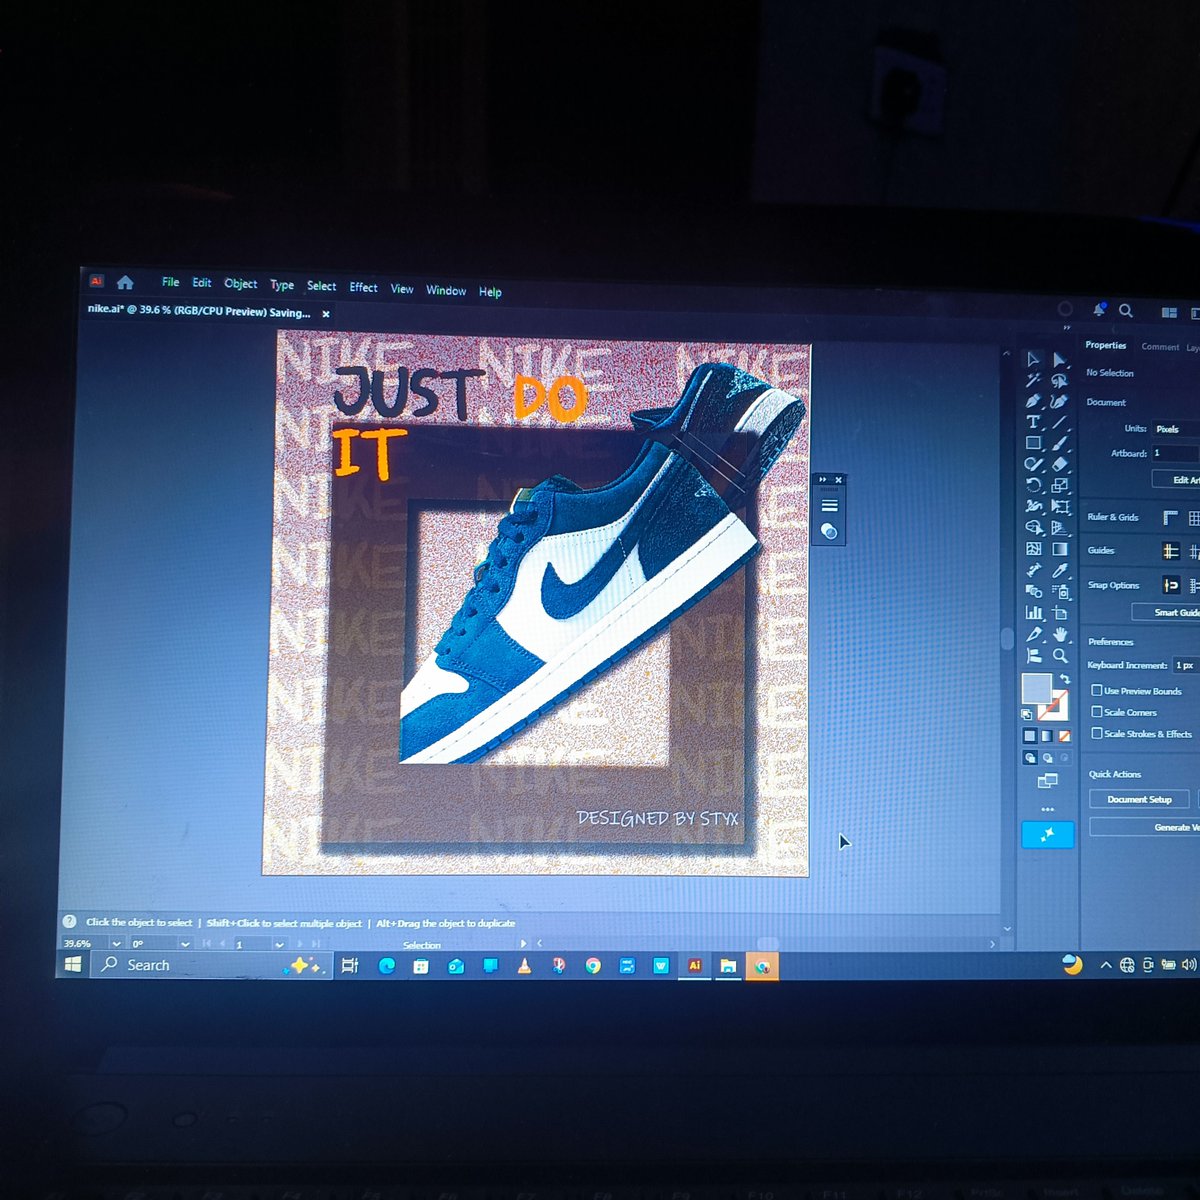Collapse the floating panel double arrows

(x=823, y=480)
